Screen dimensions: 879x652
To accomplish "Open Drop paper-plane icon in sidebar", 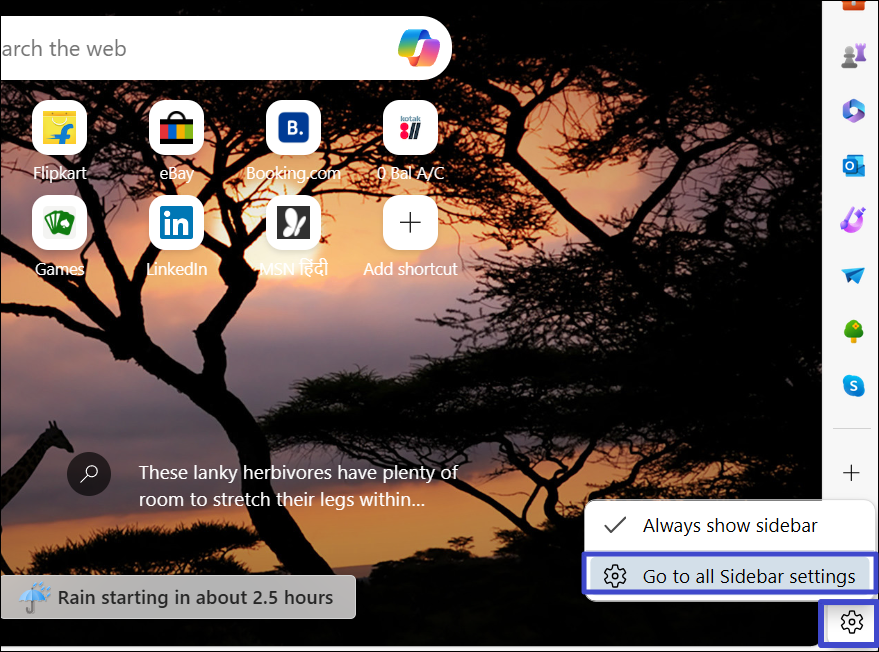I will coord(852,275).
